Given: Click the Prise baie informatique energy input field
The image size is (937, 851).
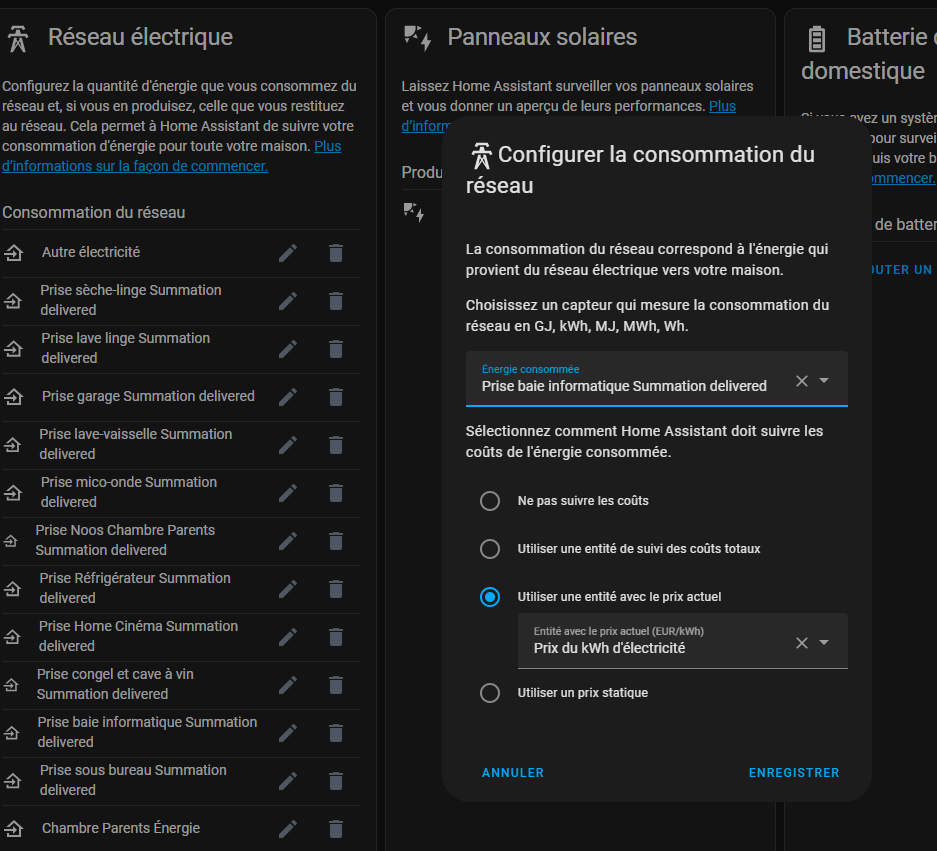Looking at the screenshot, I should tap(625, 385).
